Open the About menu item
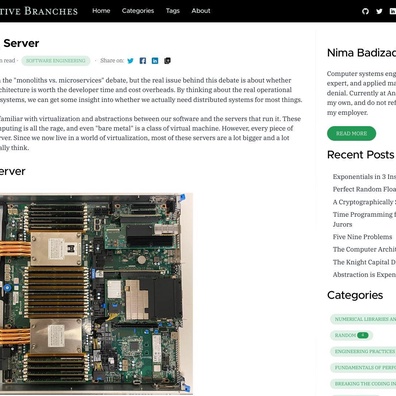This screenshot has height=396, width=396. [201, 11]
